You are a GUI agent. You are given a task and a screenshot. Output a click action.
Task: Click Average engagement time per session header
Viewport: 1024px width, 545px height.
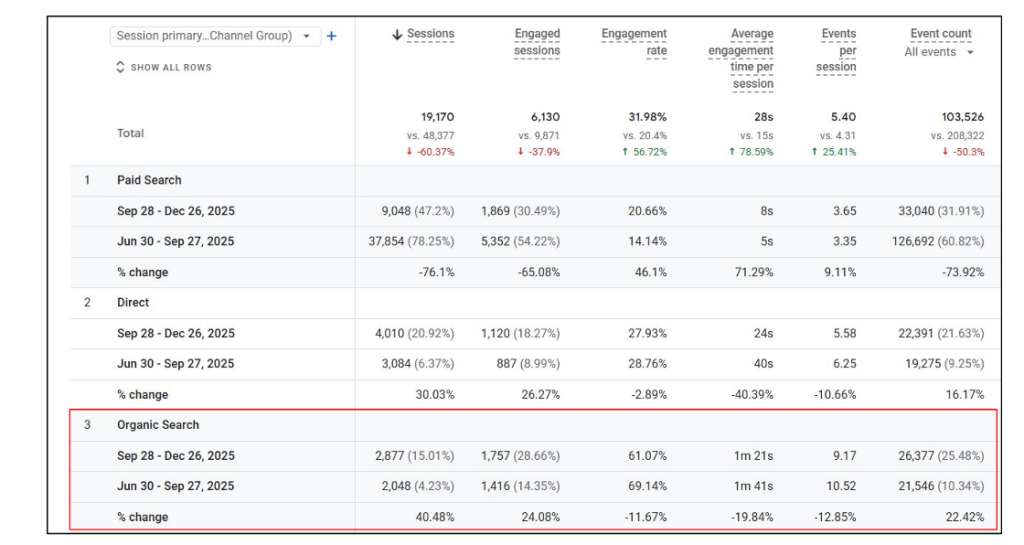tap(741, 59)
